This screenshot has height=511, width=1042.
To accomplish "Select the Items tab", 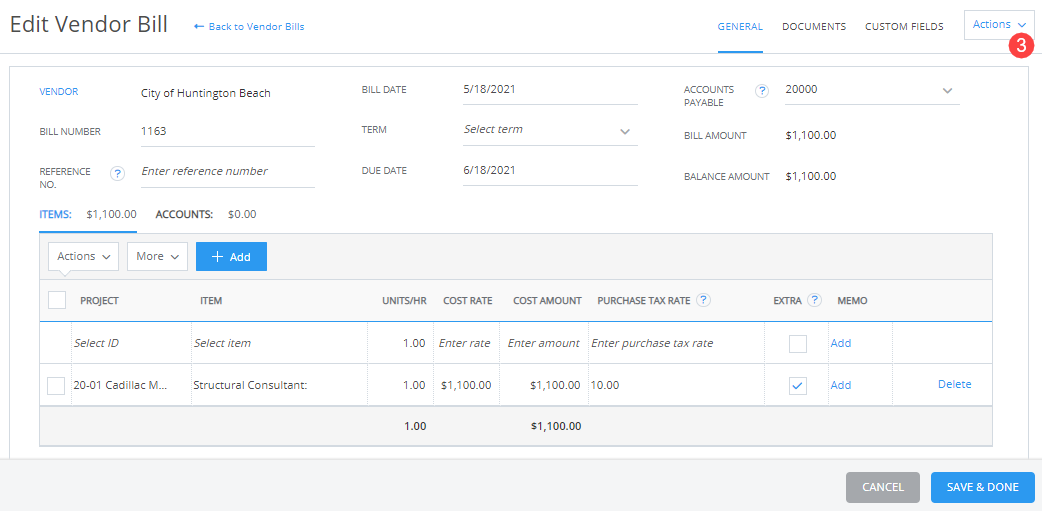I will [88, 214].
